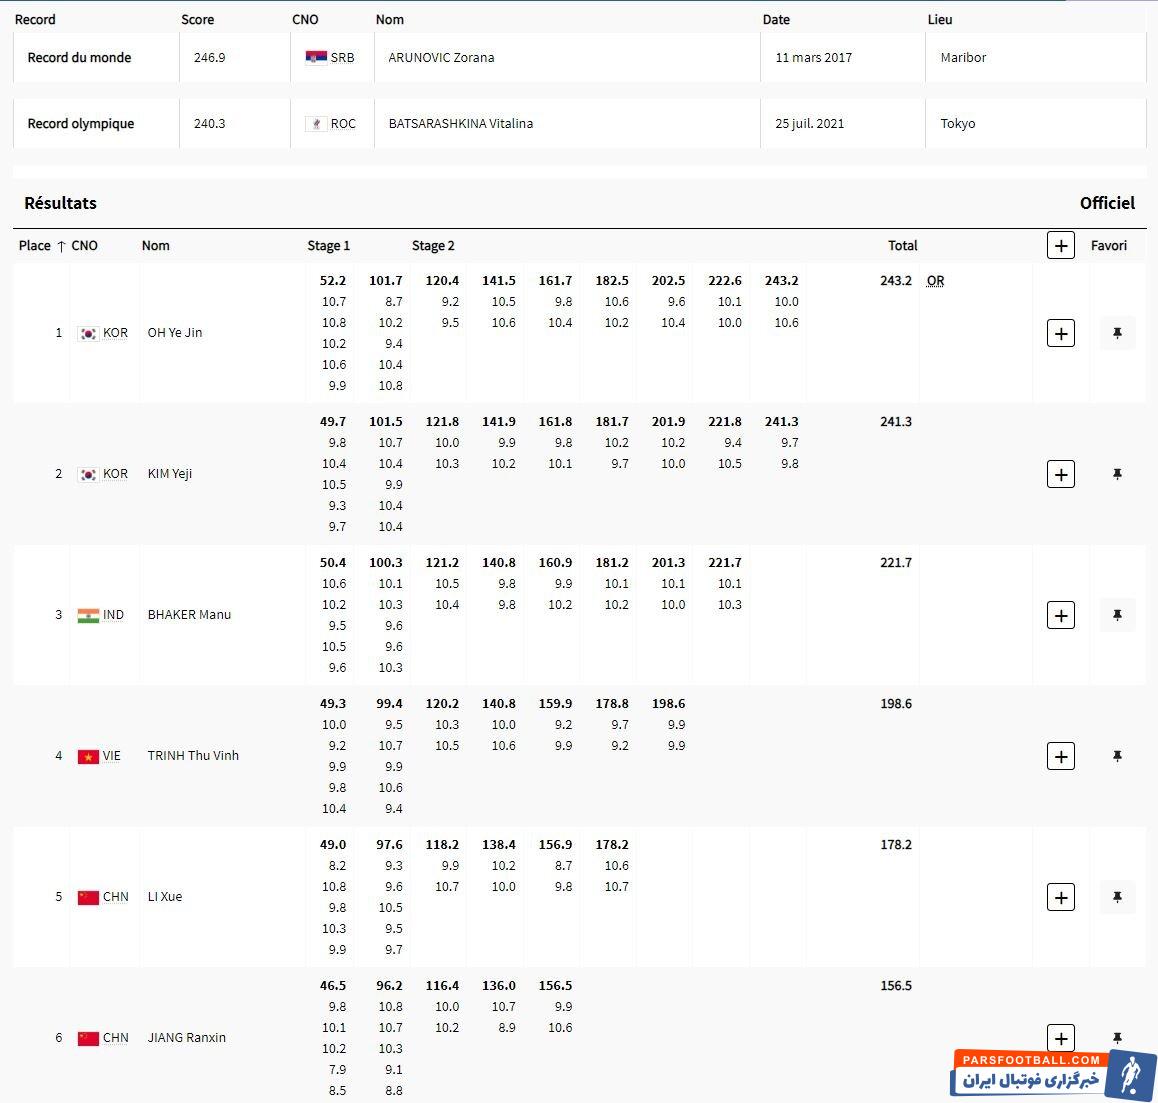Viewport: 1158px width, 1103px height.
Task: Sort results by Place column arrow
Action: (61, 246)
